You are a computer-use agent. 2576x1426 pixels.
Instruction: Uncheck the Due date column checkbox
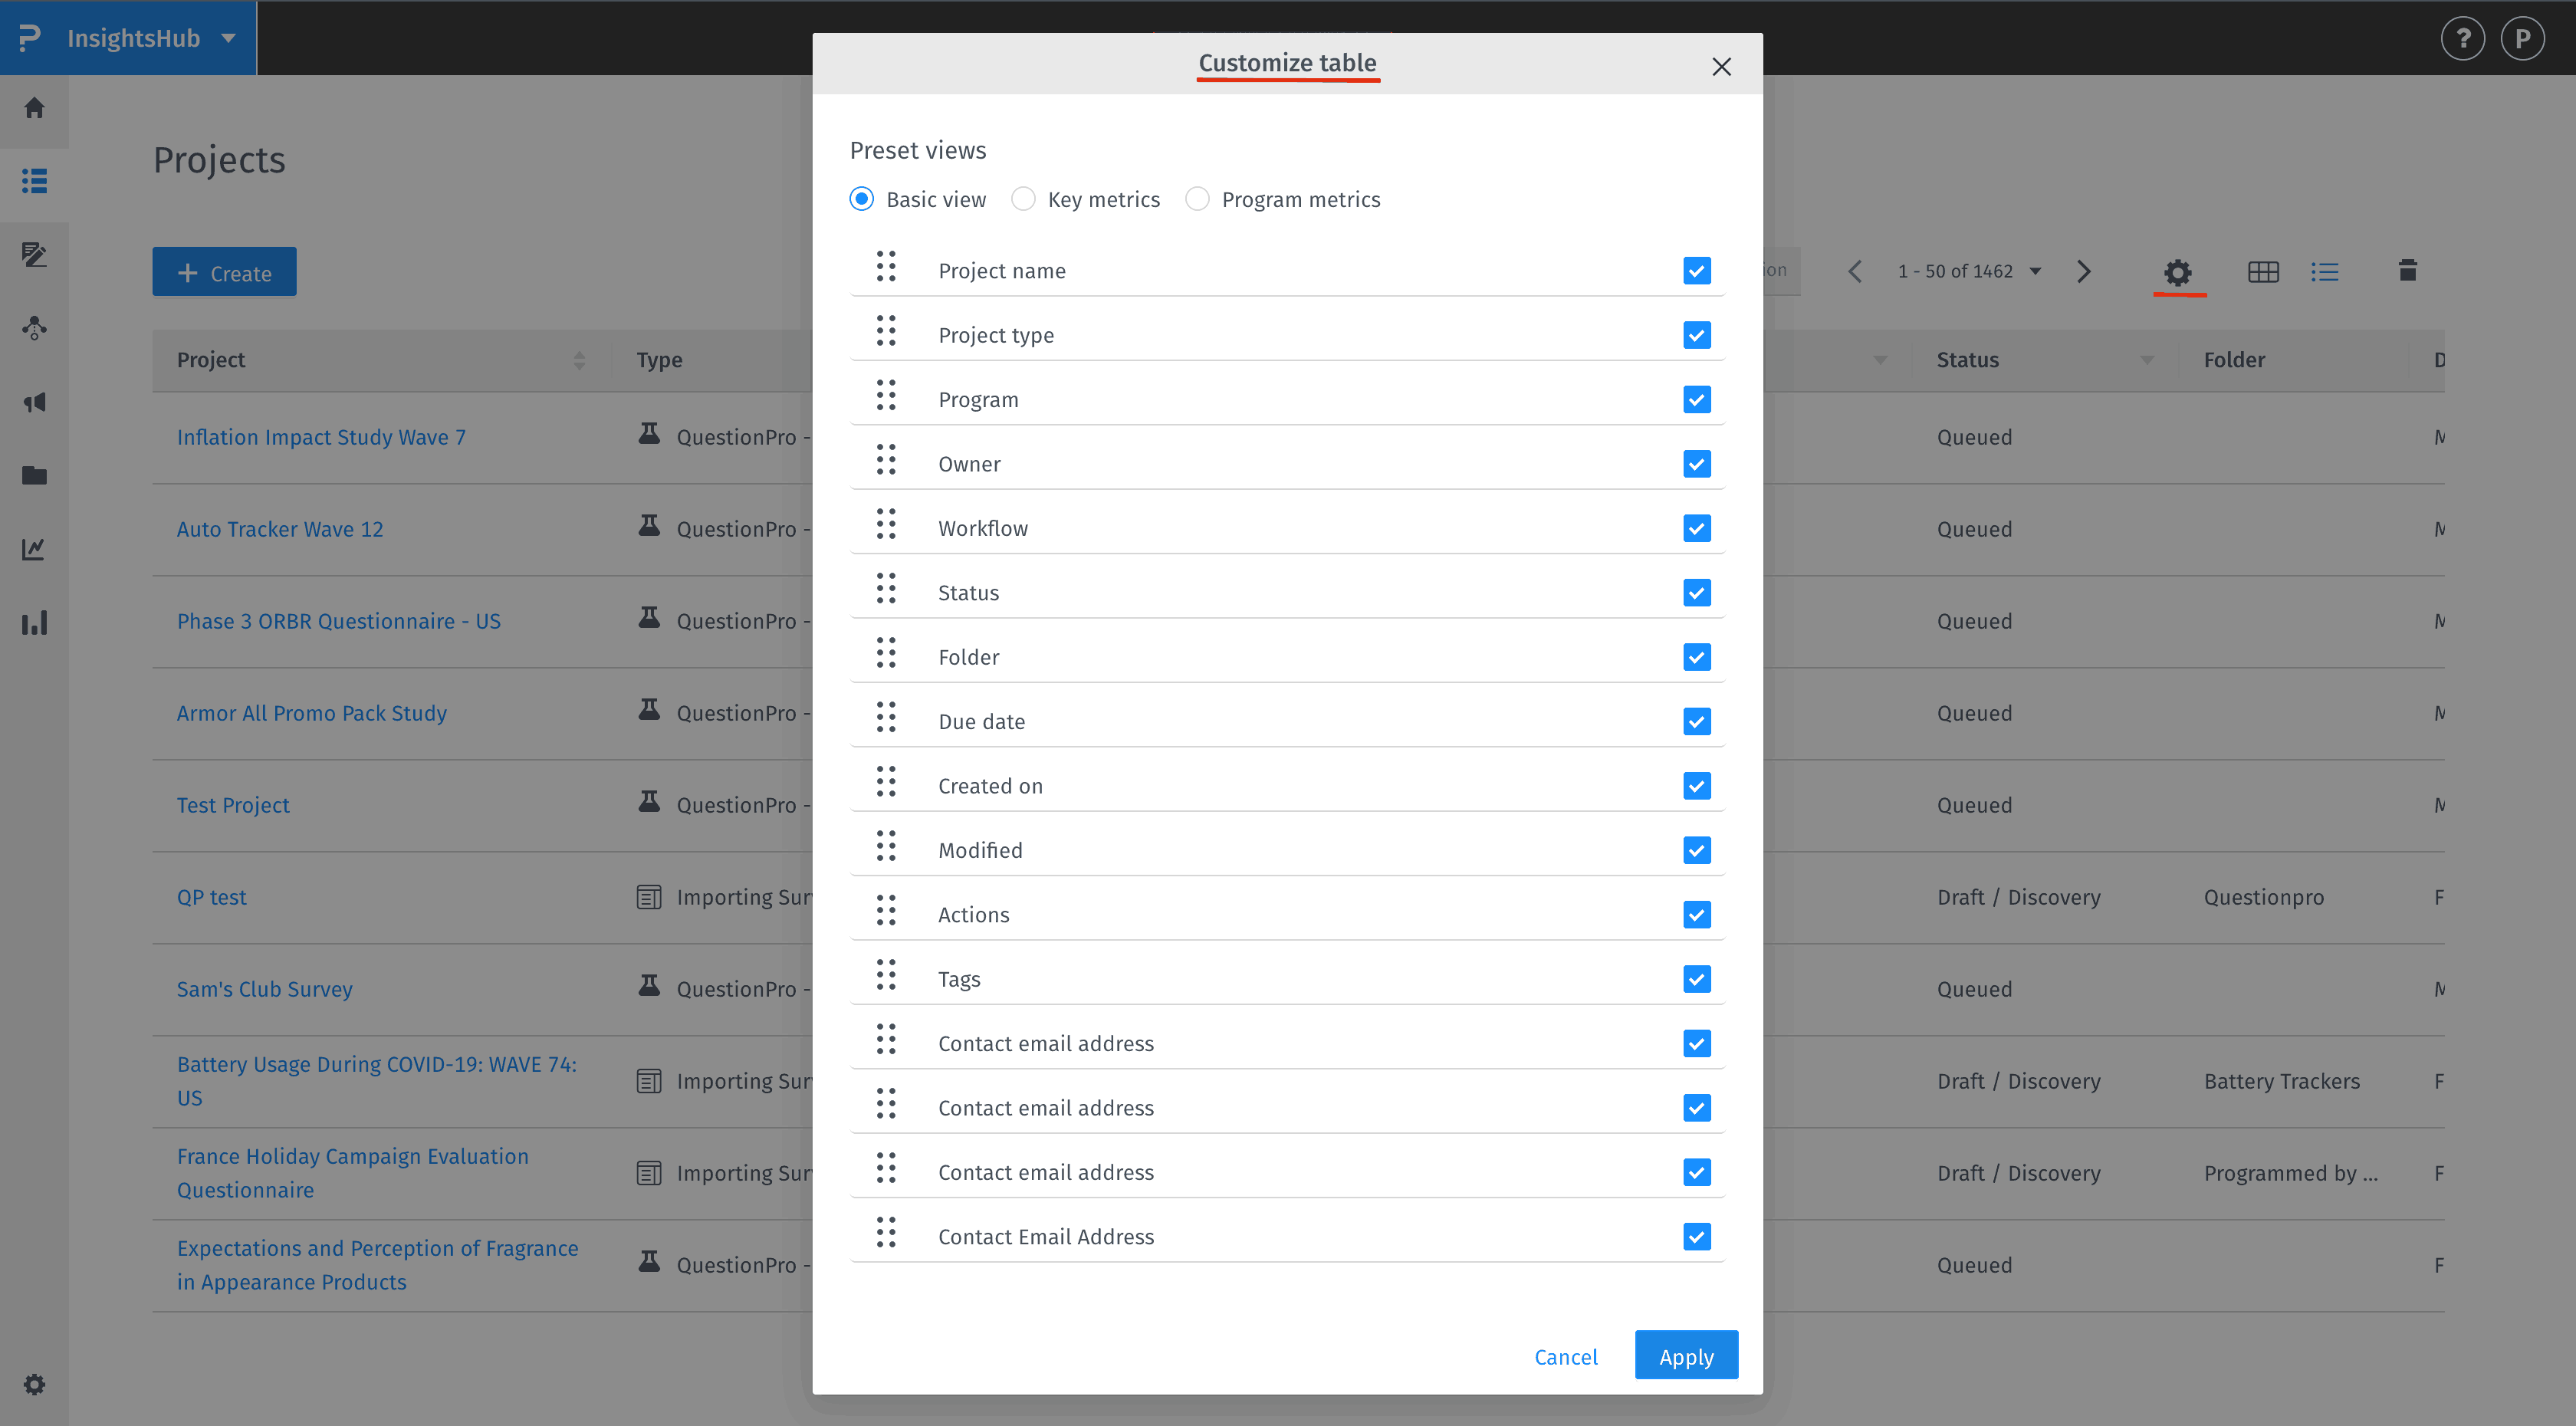[1696, 721]
